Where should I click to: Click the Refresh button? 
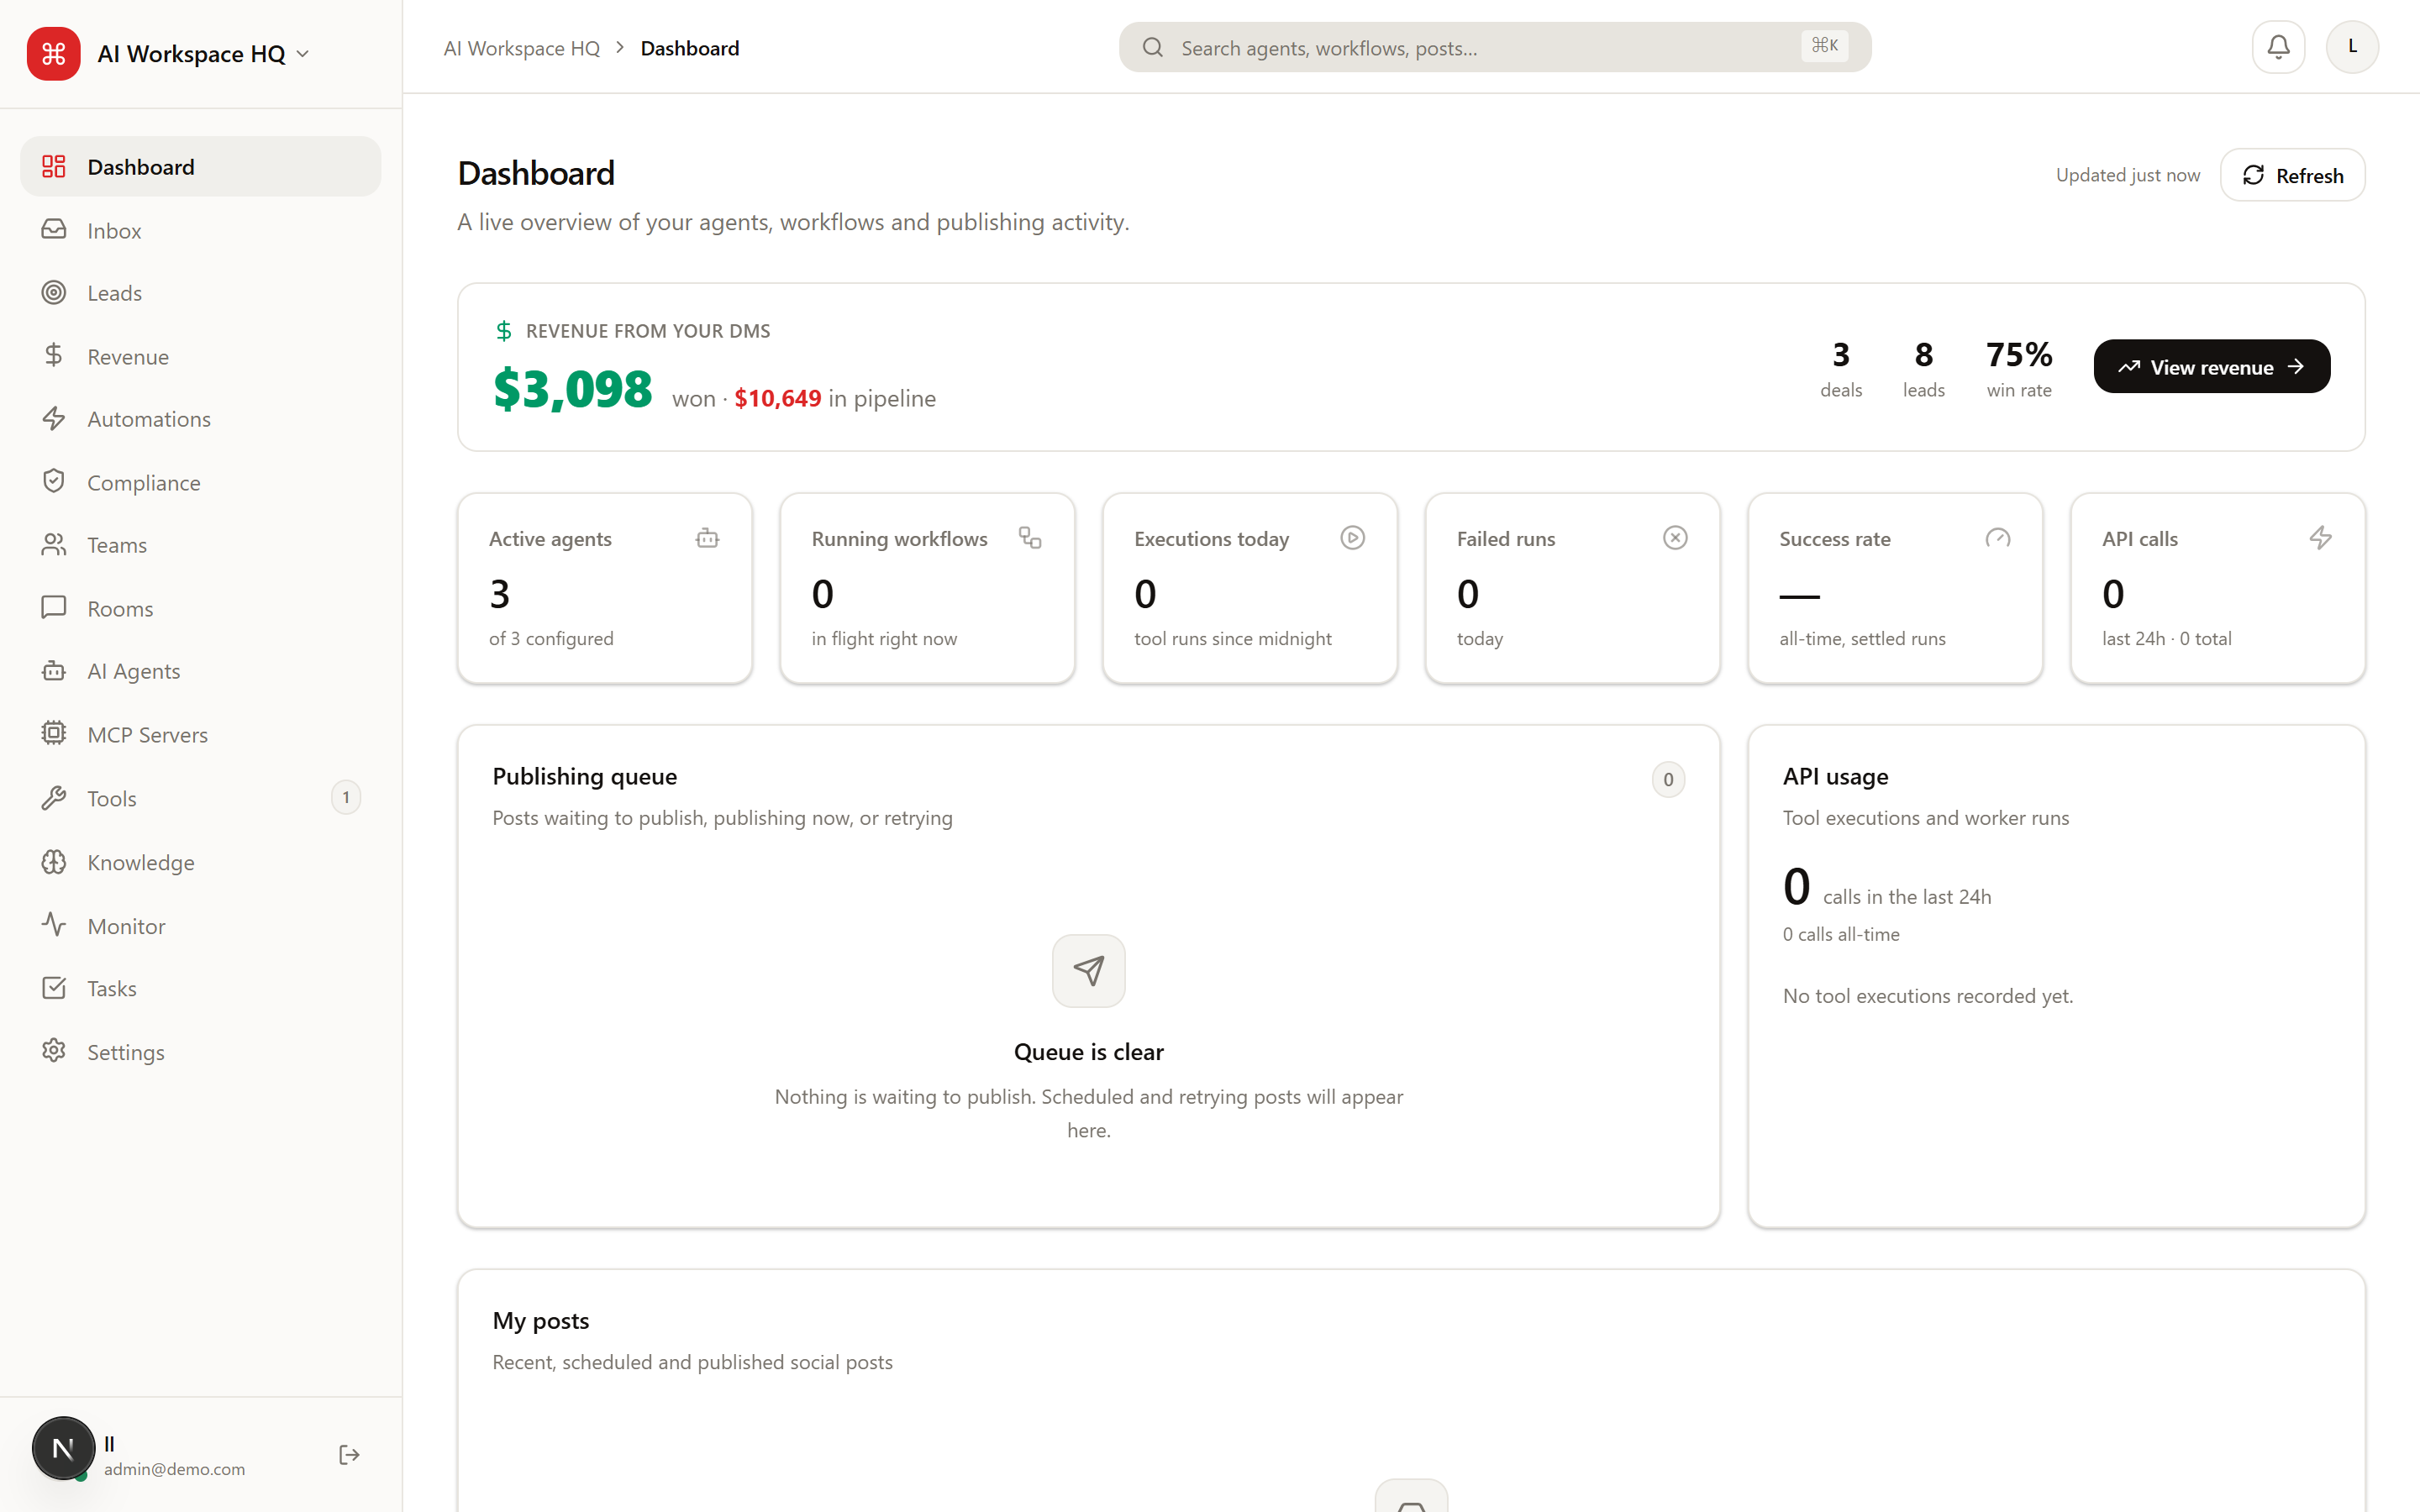(2292, 175)
